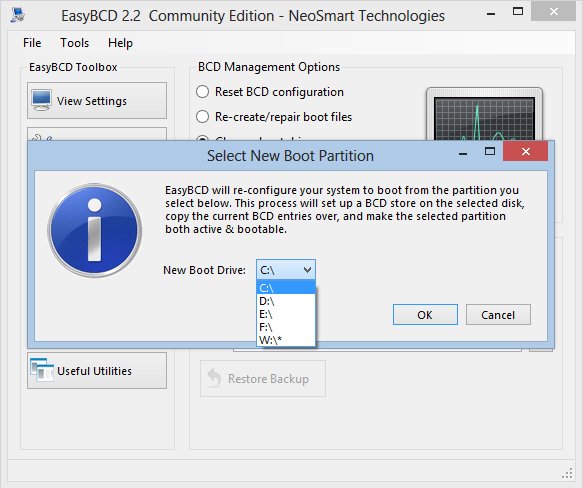Viewport: 583px width, 488px height.
Task: Maximize the EasyBCD main window
Action: click(518, 11)
